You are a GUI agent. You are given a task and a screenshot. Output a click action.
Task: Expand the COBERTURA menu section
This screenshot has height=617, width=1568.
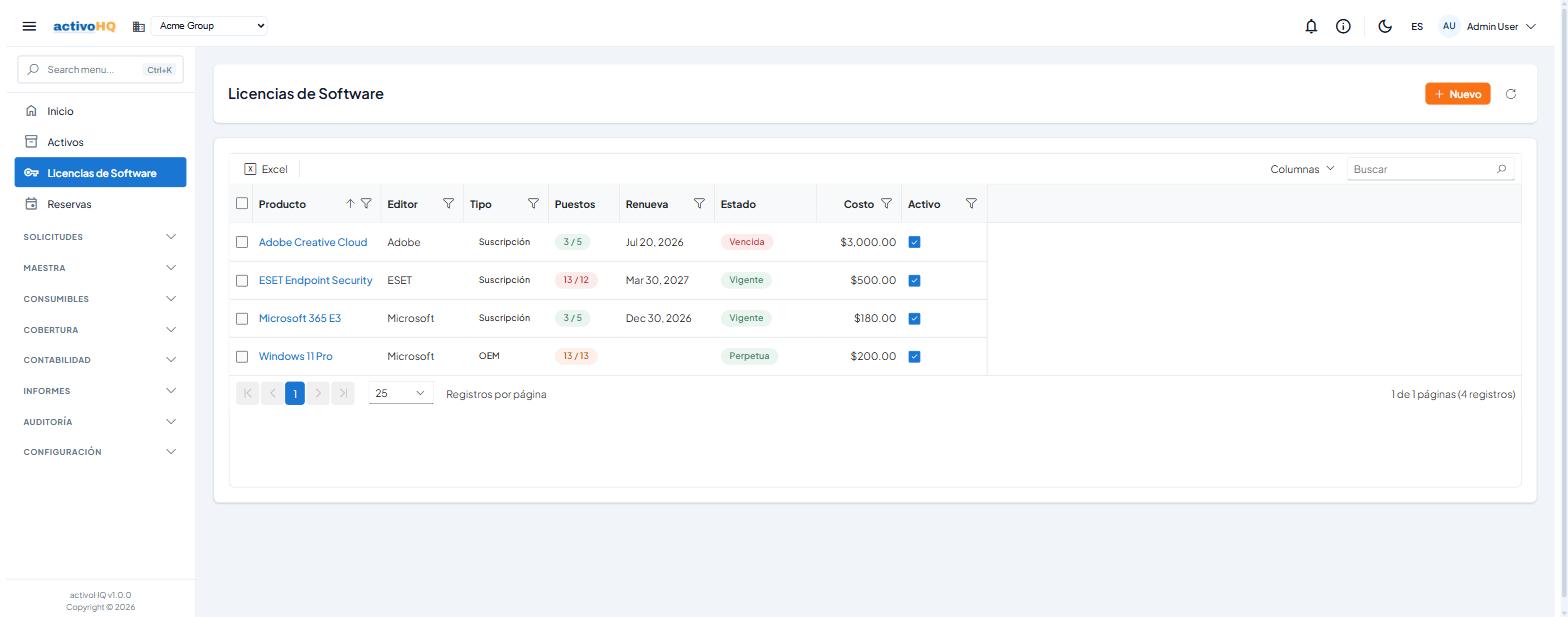click(99, 330)
